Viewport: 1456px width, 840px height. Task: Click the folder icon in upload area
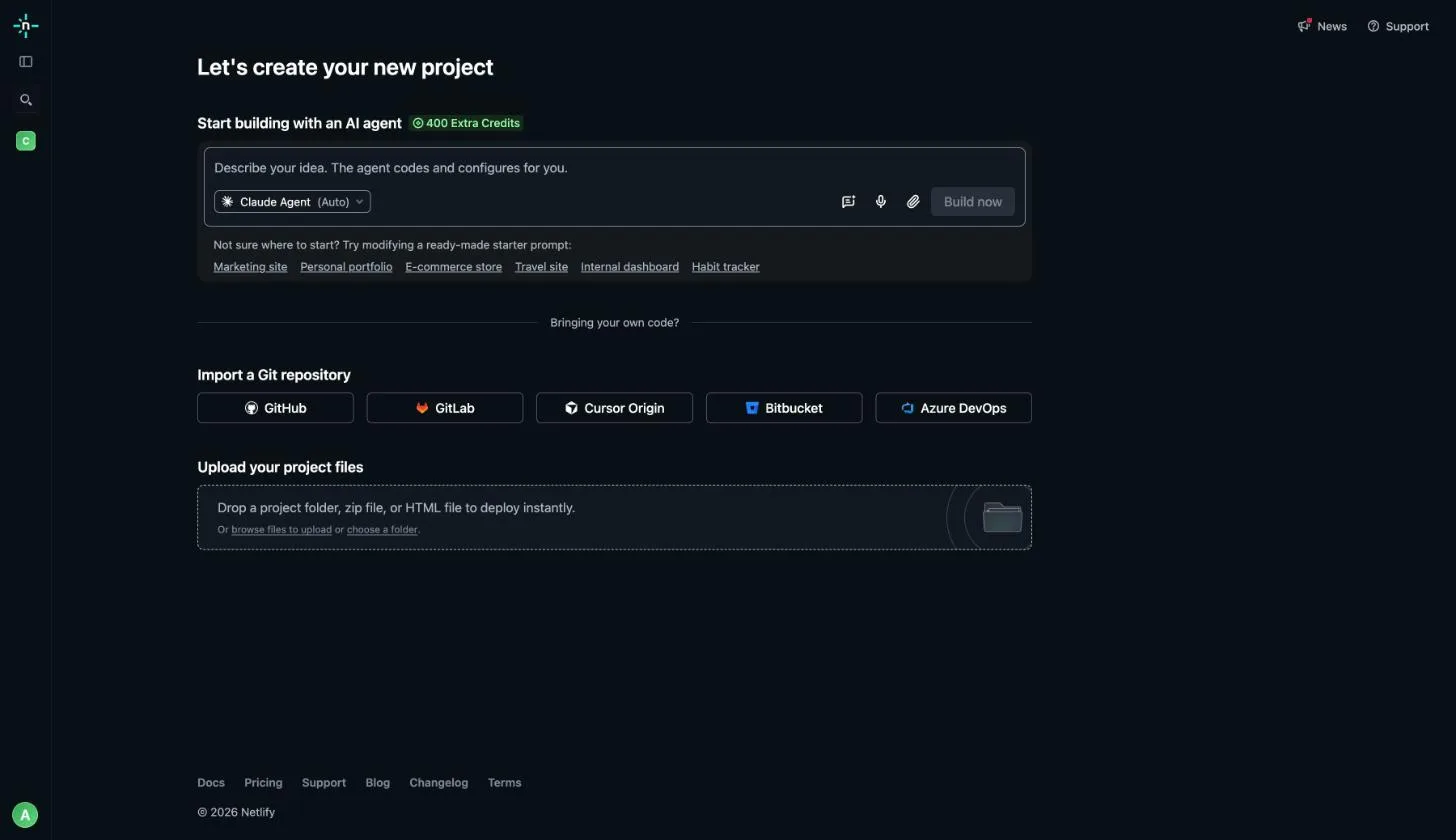pos(1002,517)
